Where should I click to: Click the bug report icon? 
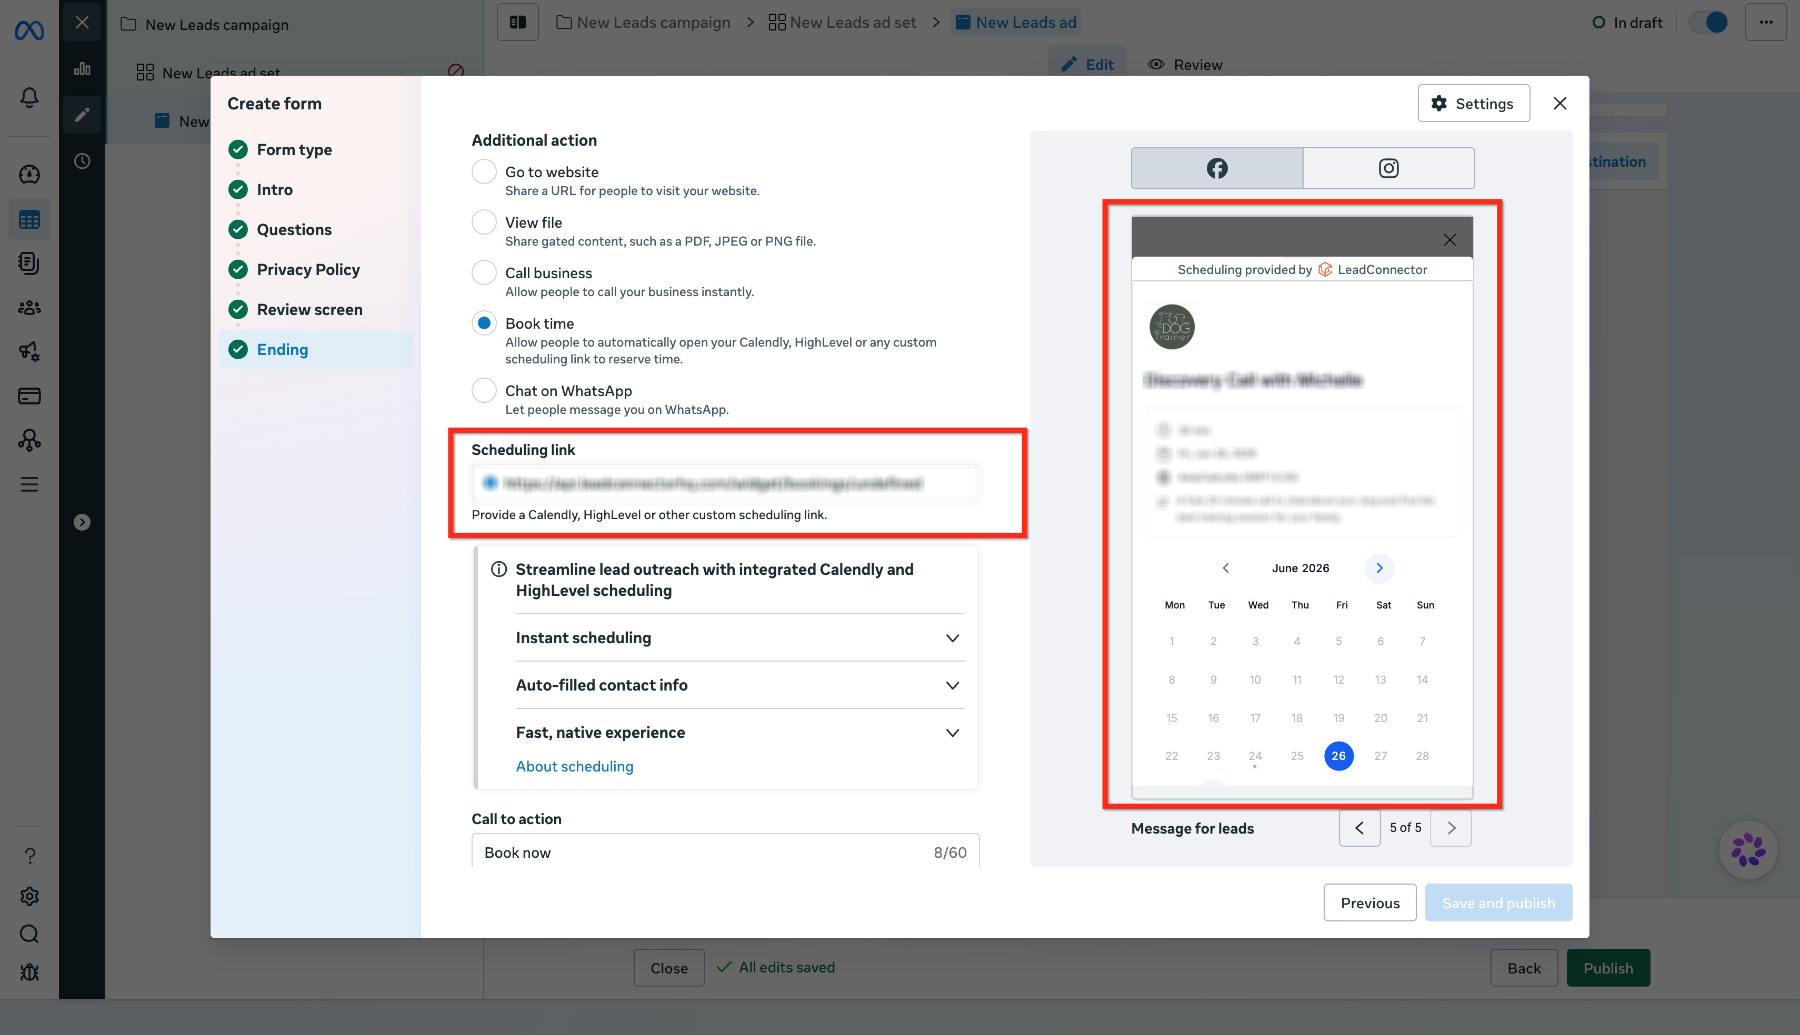click(29, 972)
